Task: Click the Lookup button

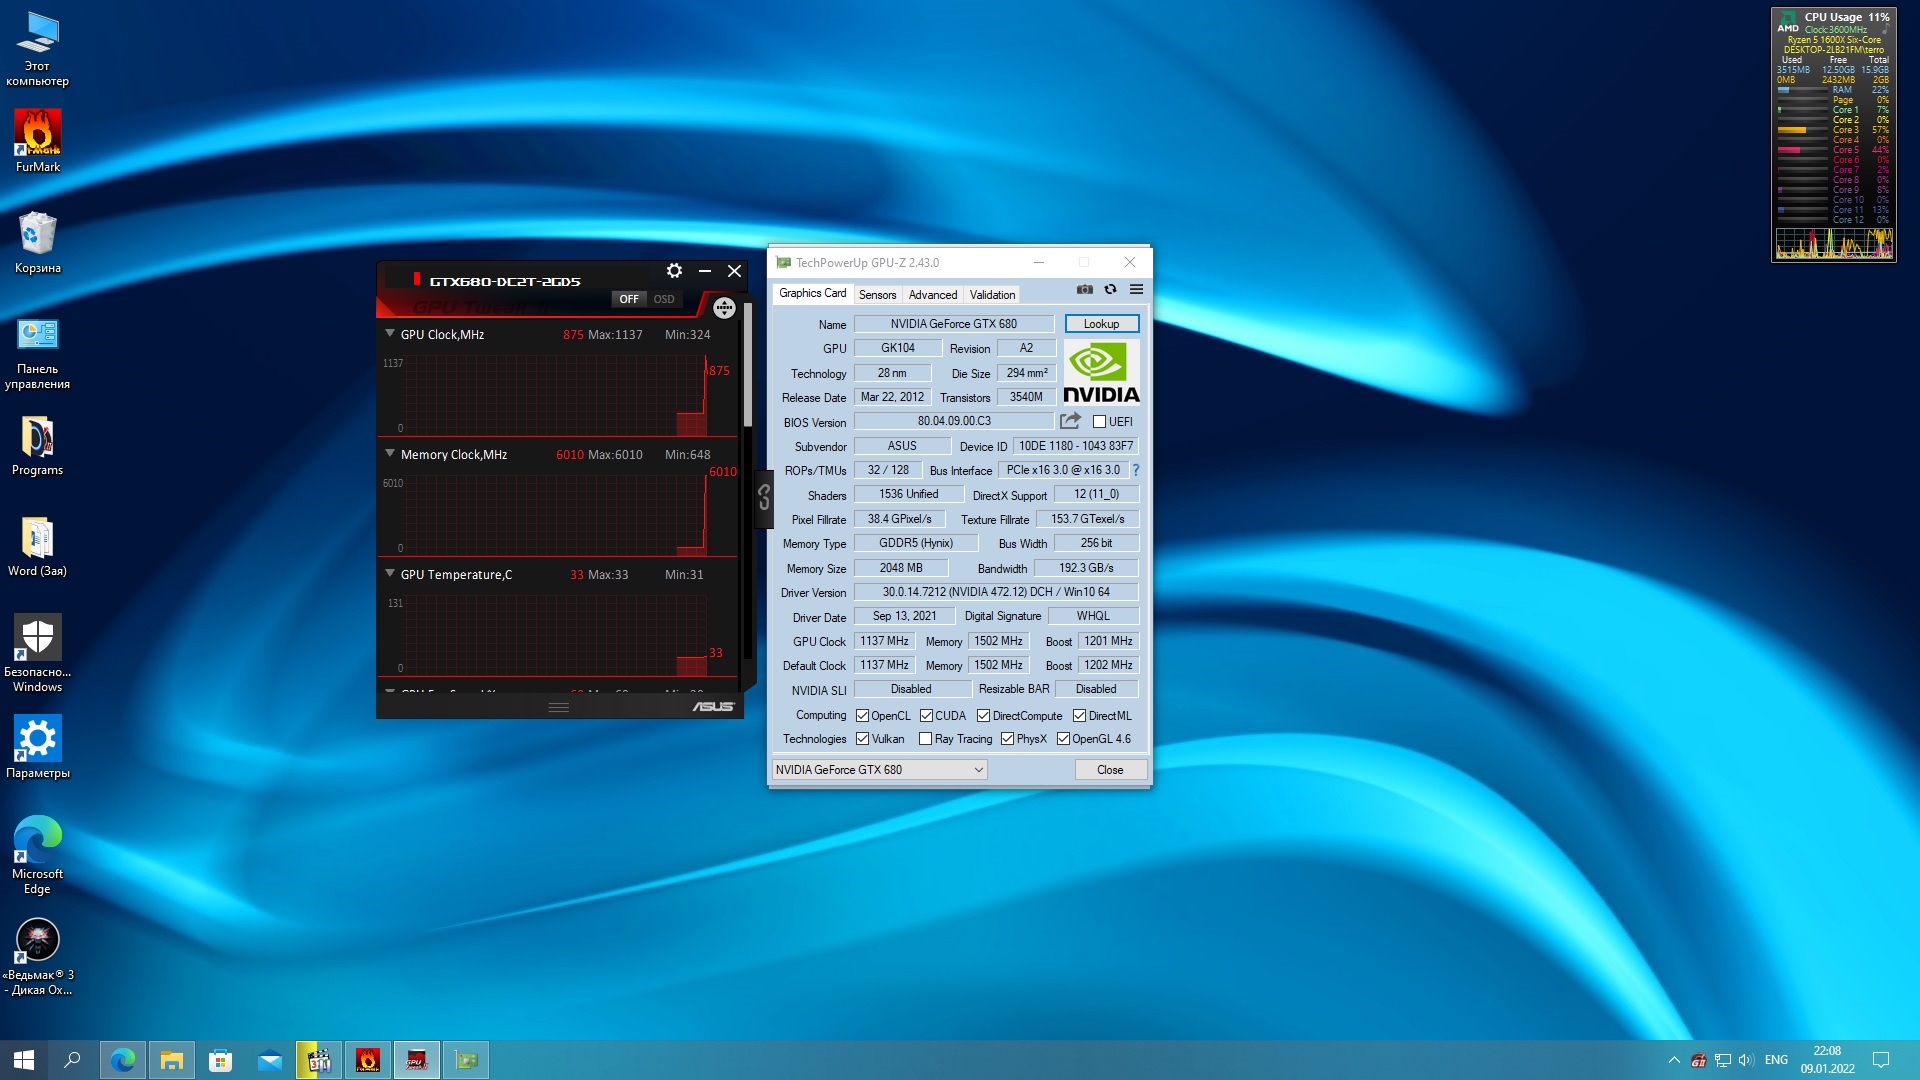Action: point(1101,324)
